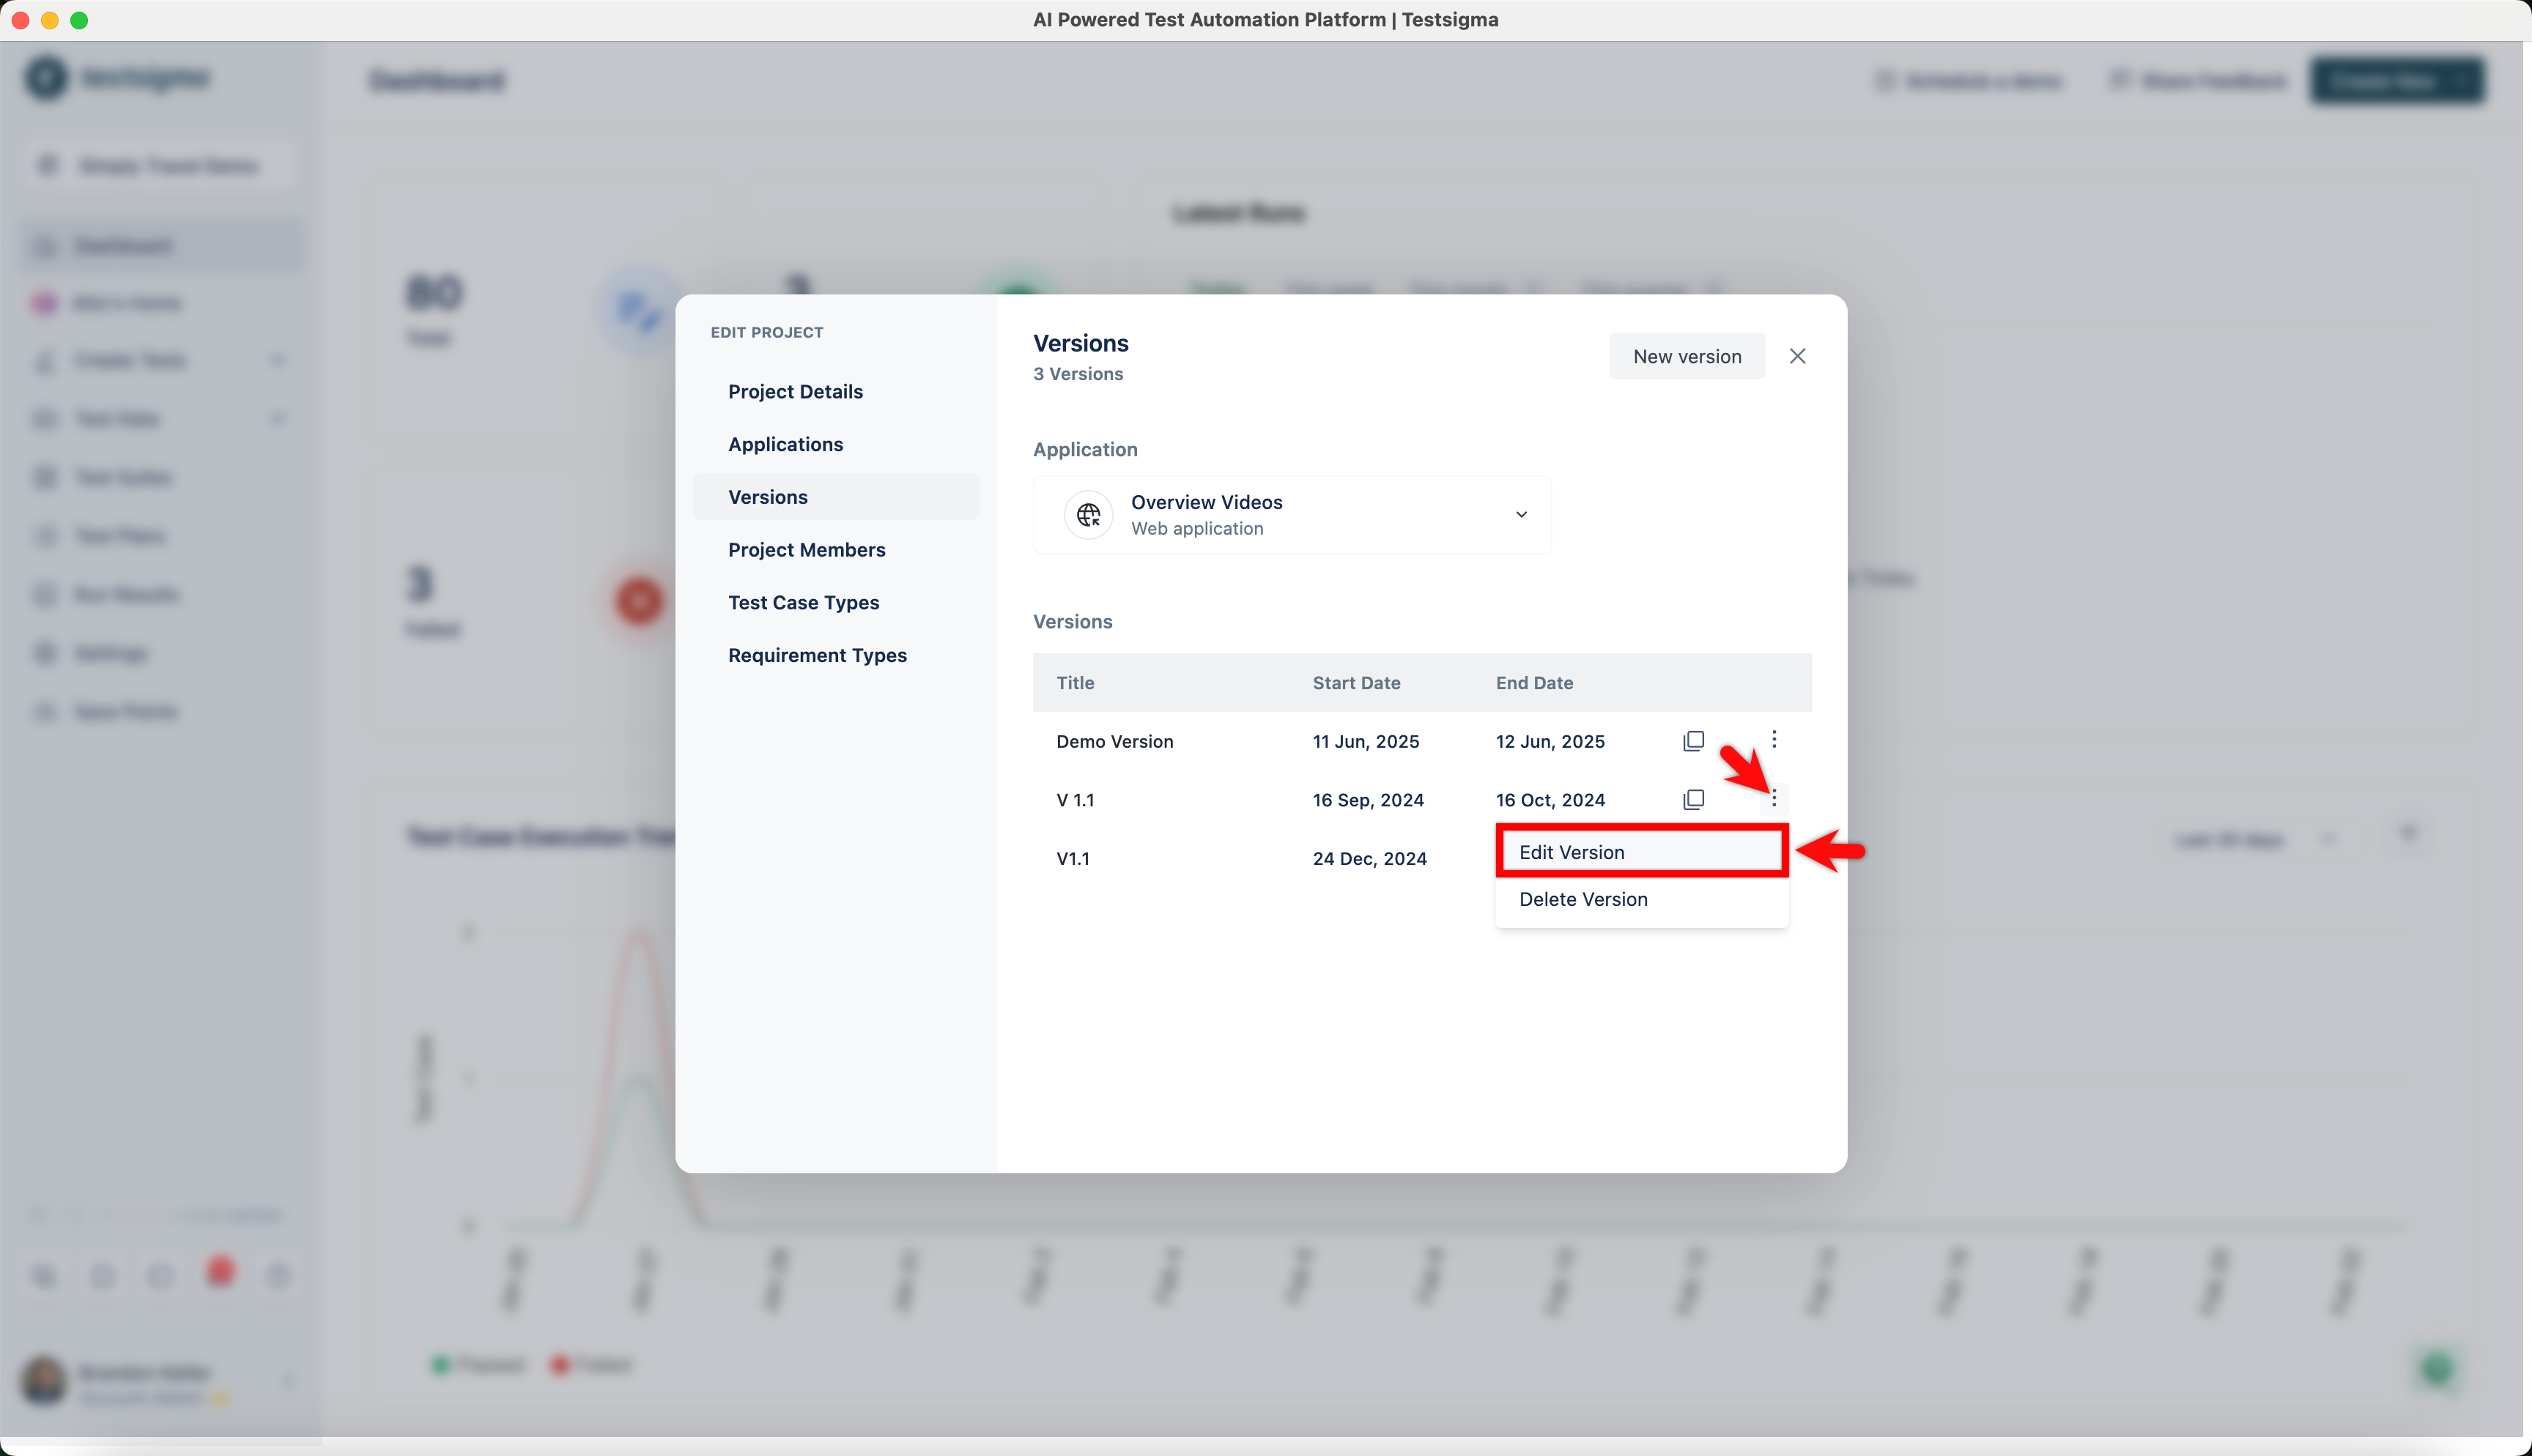
Task: Copy the V 1.1 row using the duplicate icon
Action: click(1693, 799)
